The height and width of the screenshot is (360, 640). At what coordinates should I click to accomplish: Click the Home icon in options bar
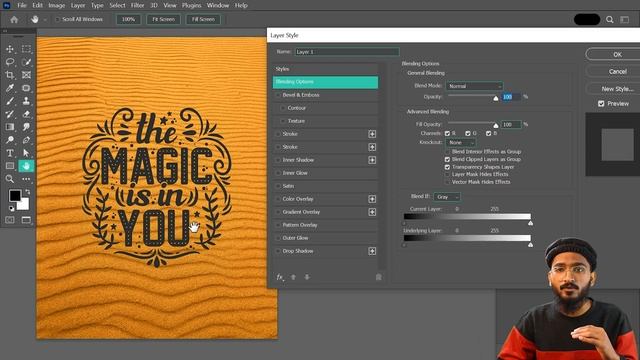point(14,19)
